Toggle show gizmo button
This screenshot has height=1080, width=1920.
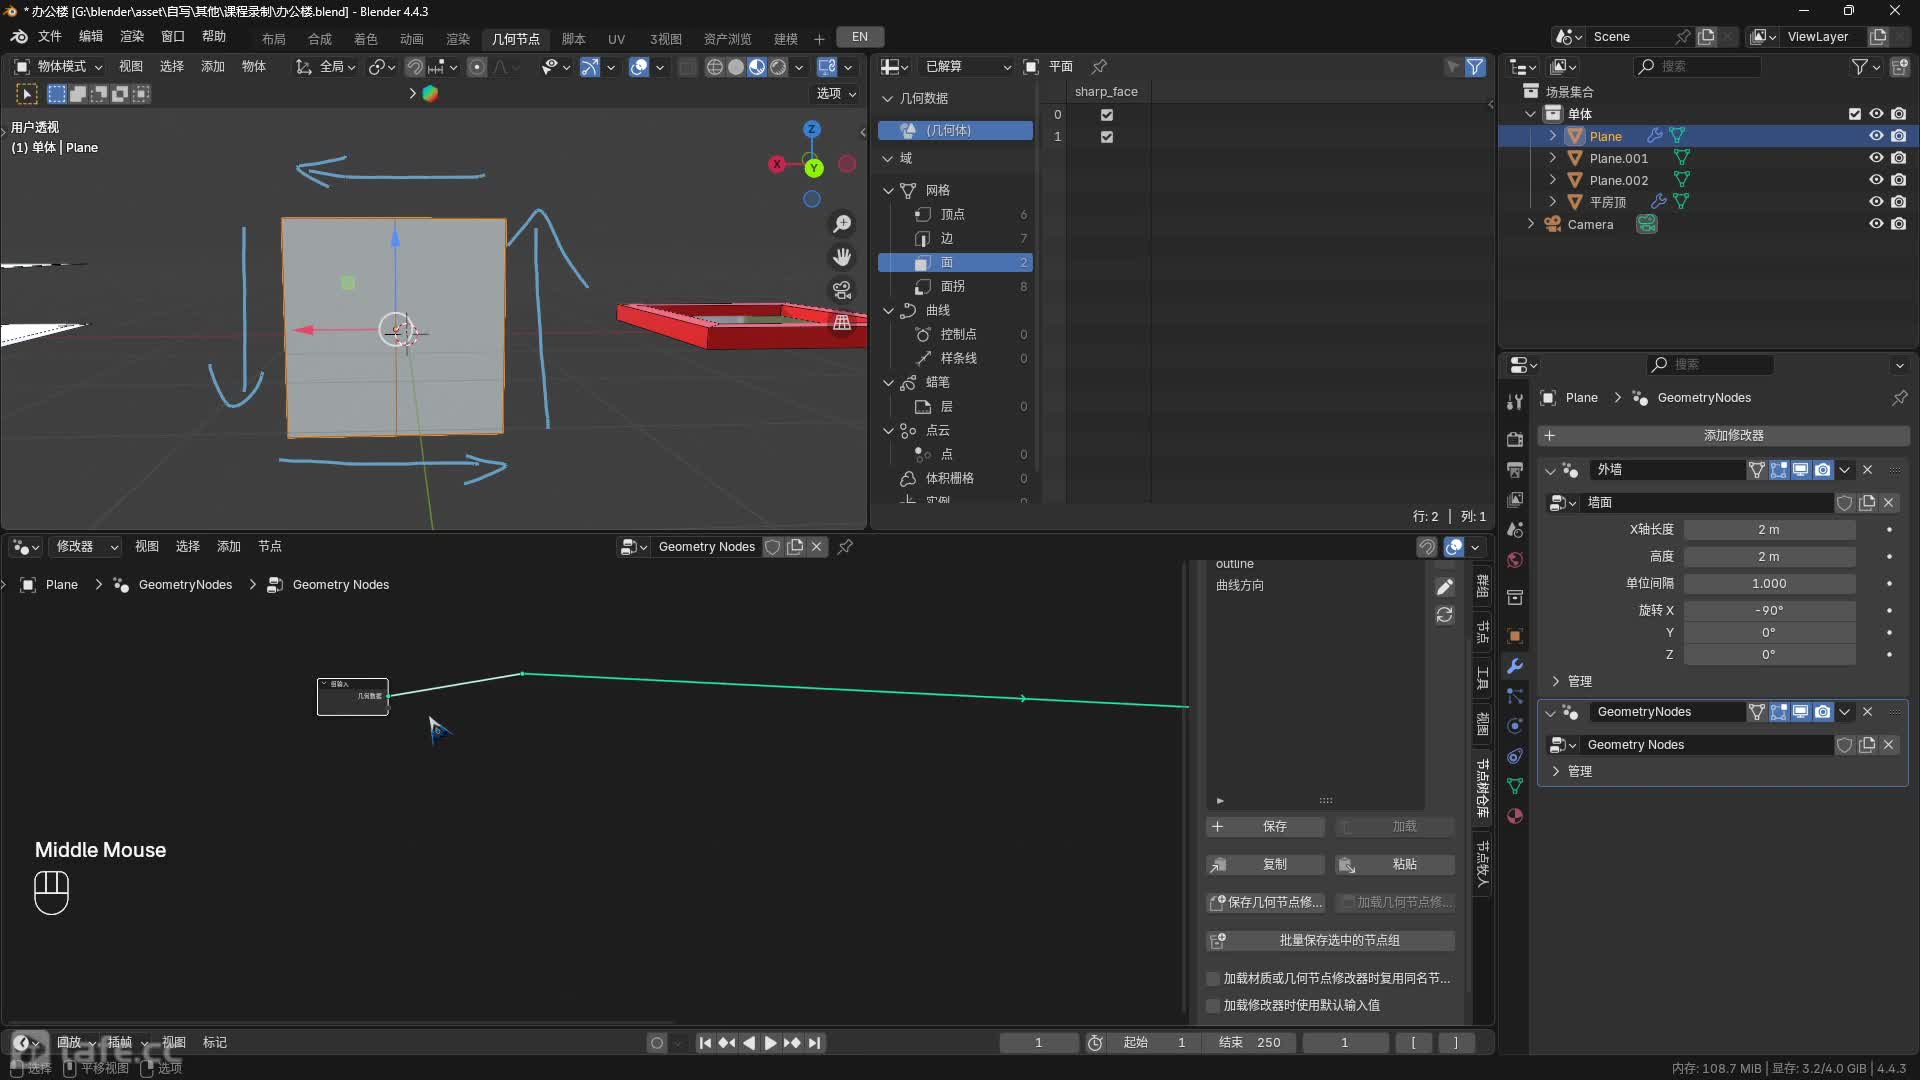590,67
